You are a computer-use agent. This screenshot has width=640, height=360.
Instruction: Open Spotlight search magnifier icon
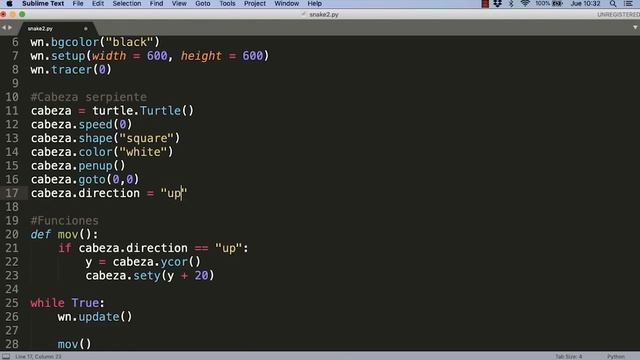613,4
